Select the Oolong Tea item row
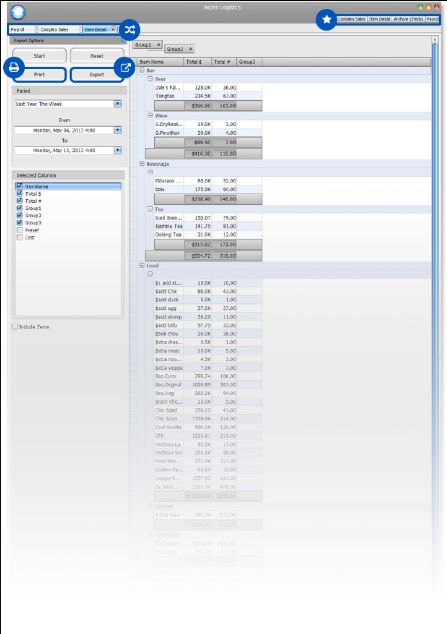This screenshot has height=634, width=447. (x=208, y=235)
